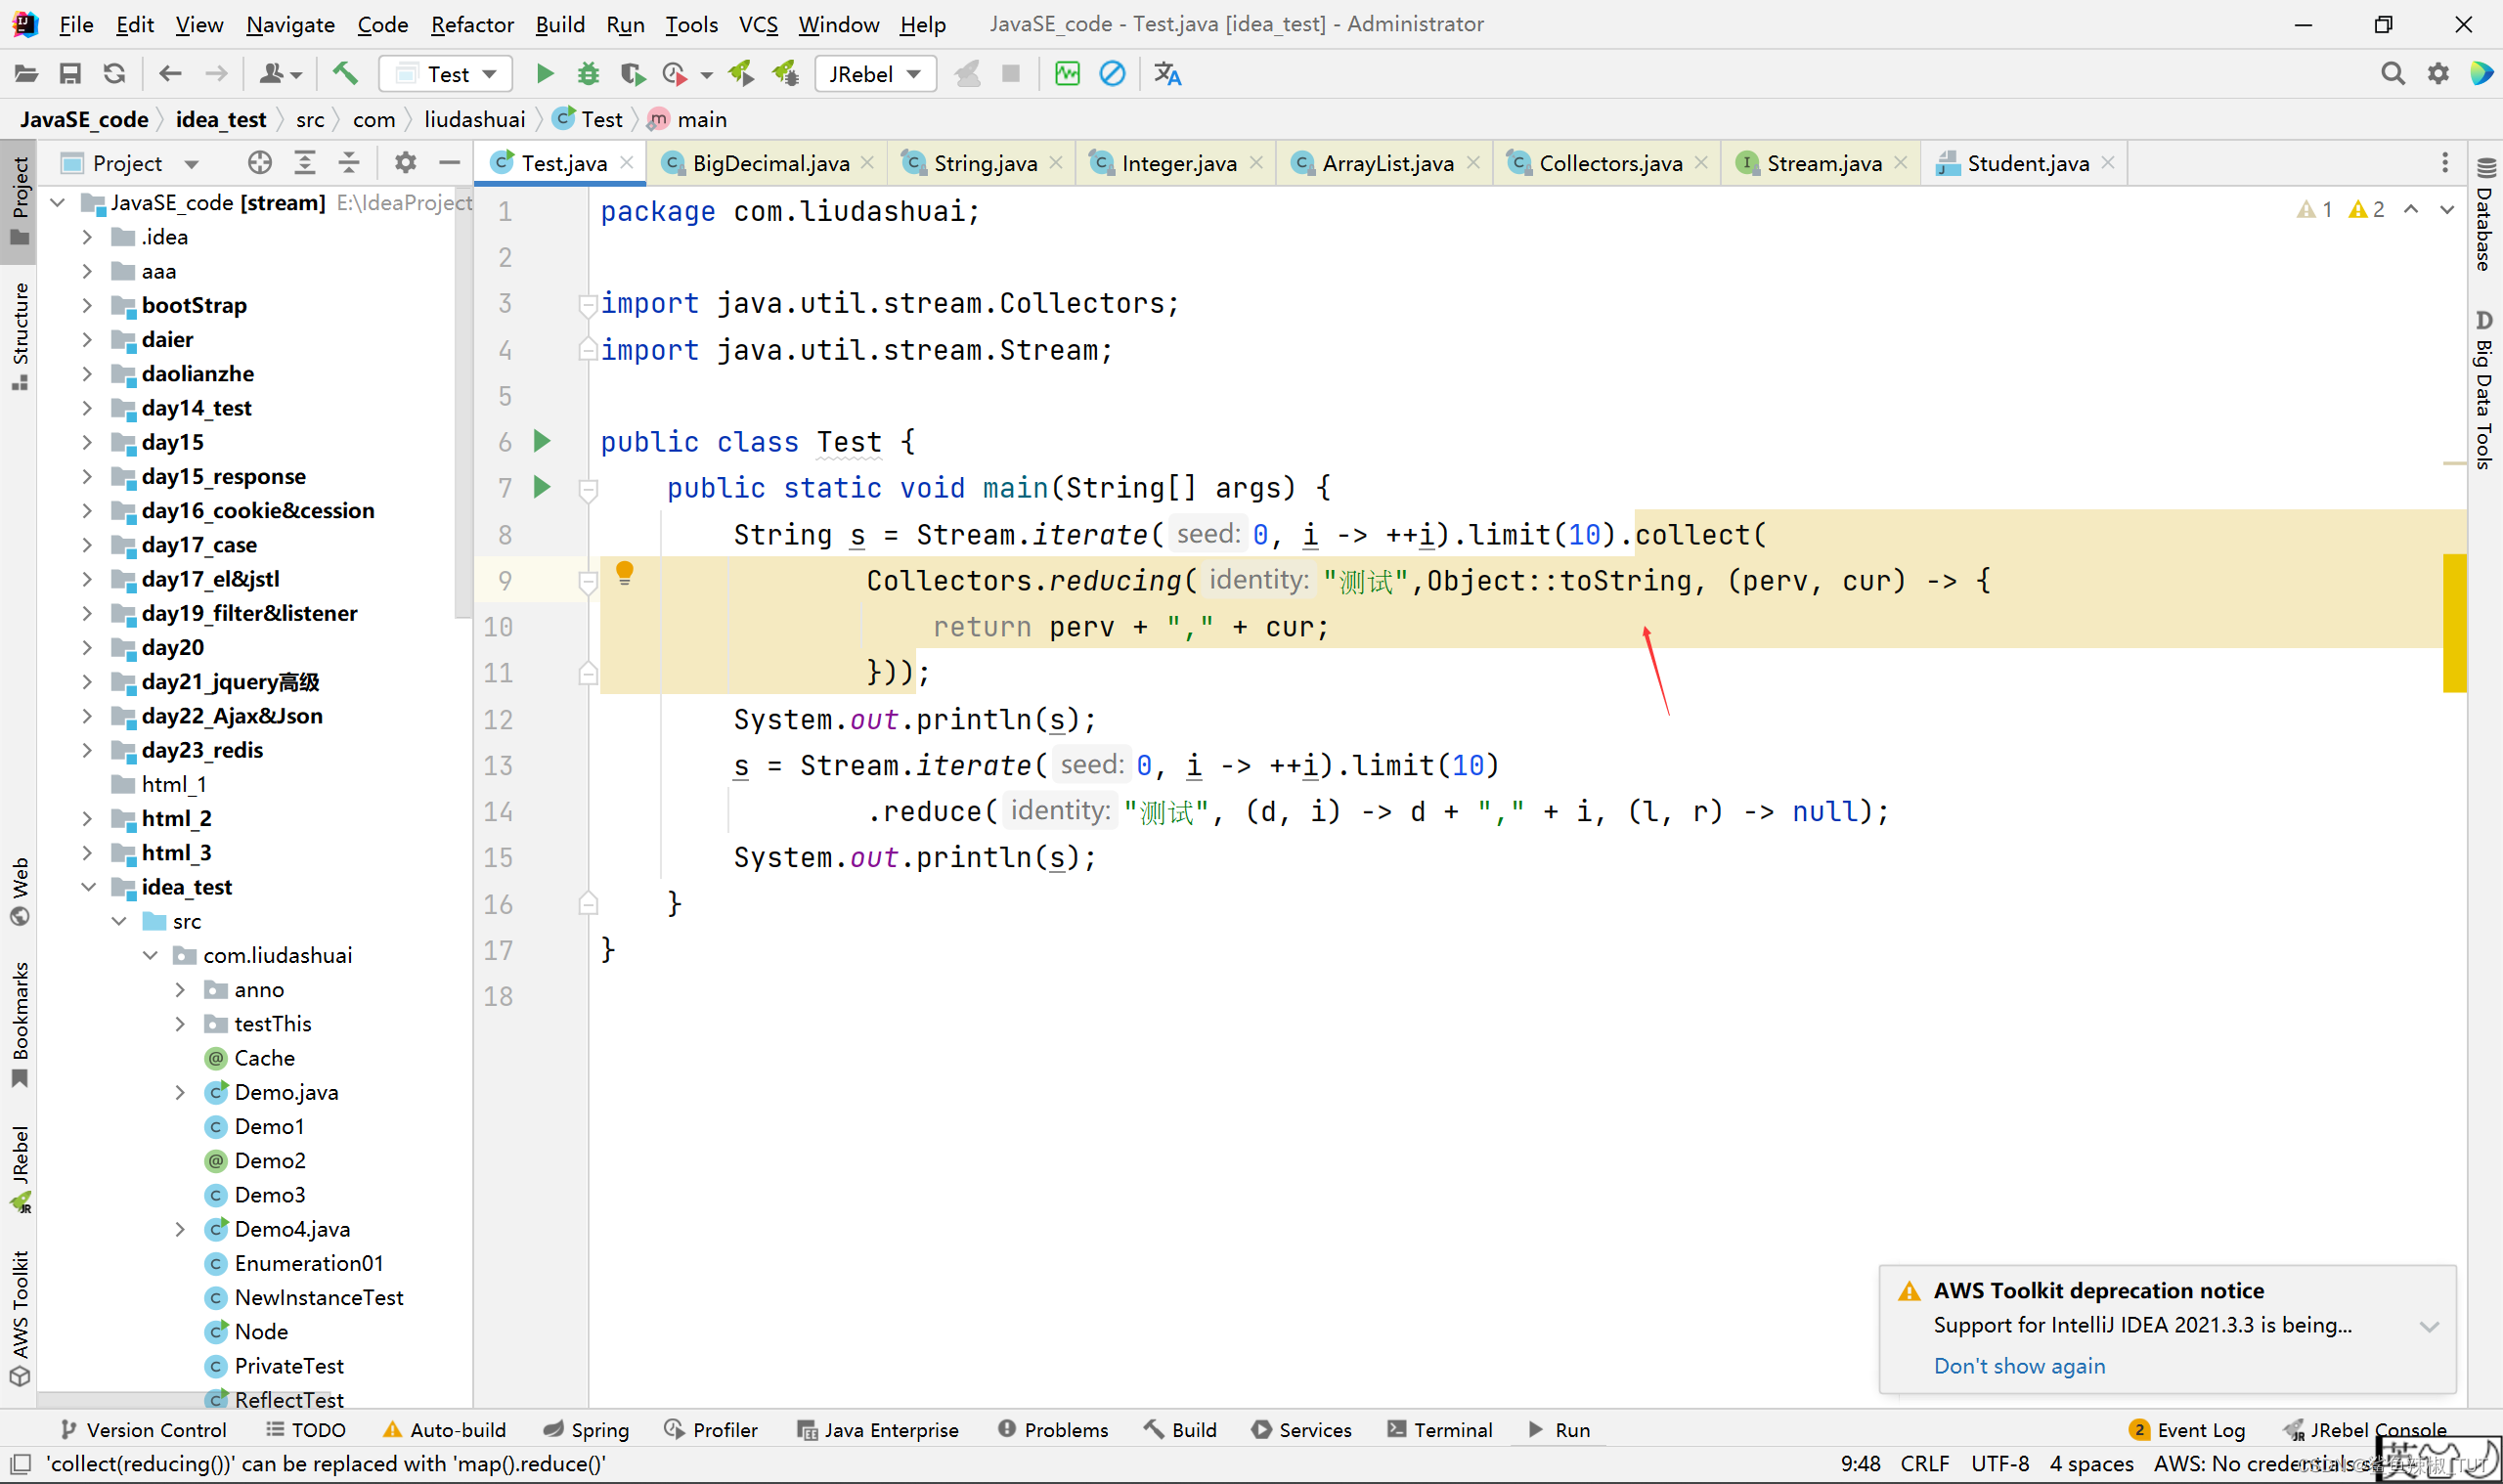Expand the com.liudashuai package folder
This screenshot has height=1484, width=2503.
[x=155, y=954]
